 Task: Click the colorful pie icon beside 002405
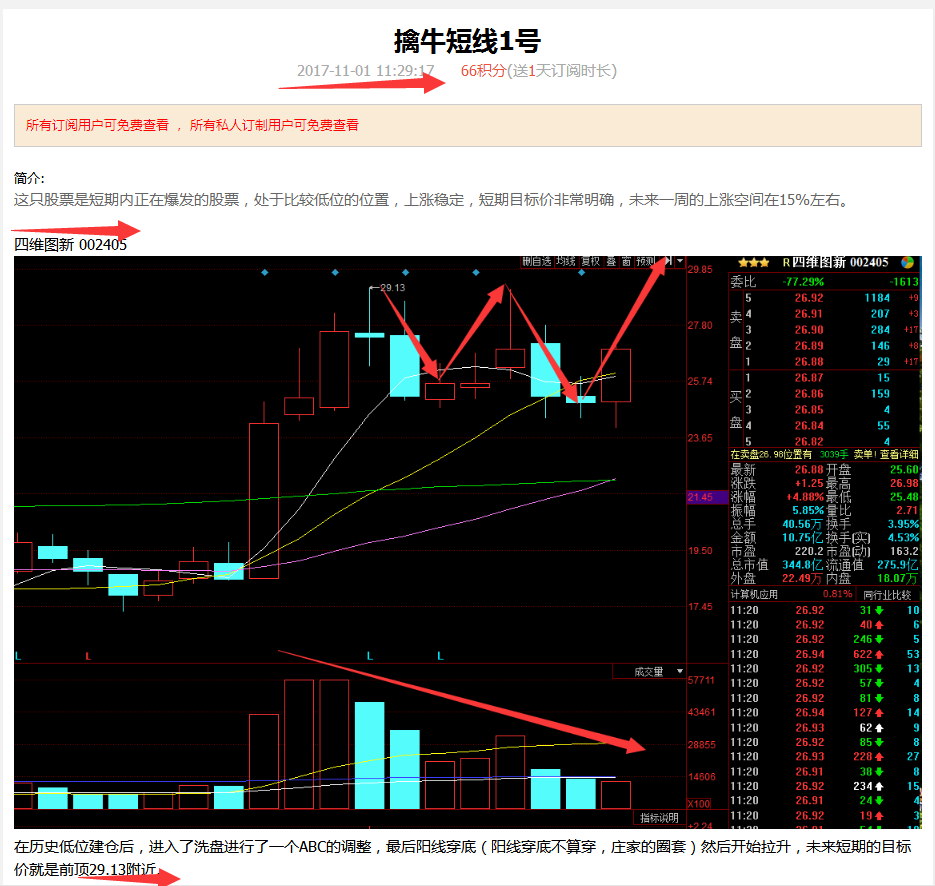[x=908, y=262]
